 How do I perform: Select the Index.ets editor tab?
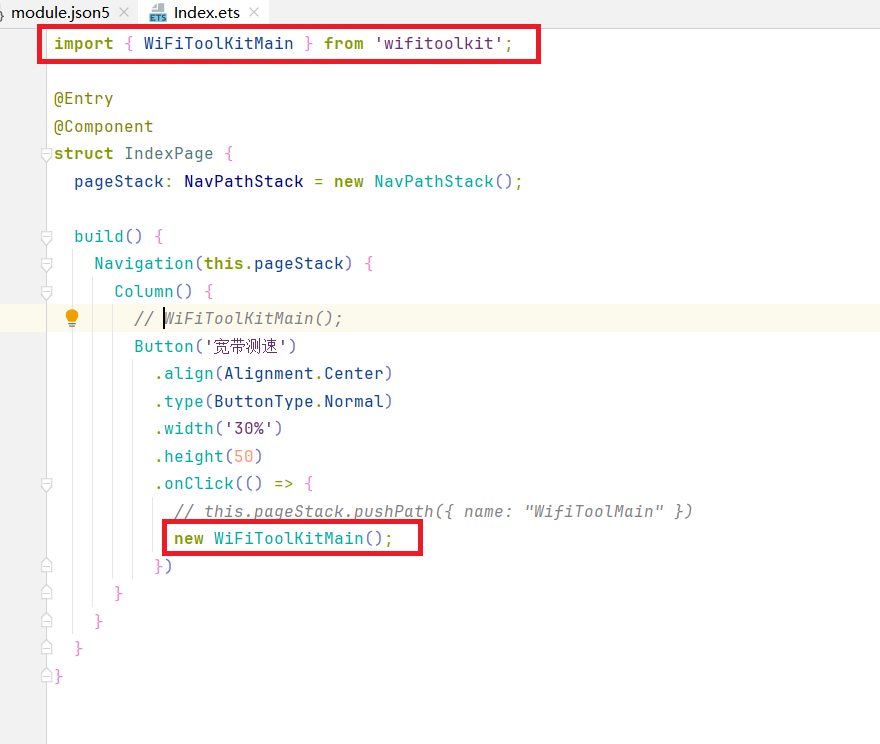pos(207,12)
